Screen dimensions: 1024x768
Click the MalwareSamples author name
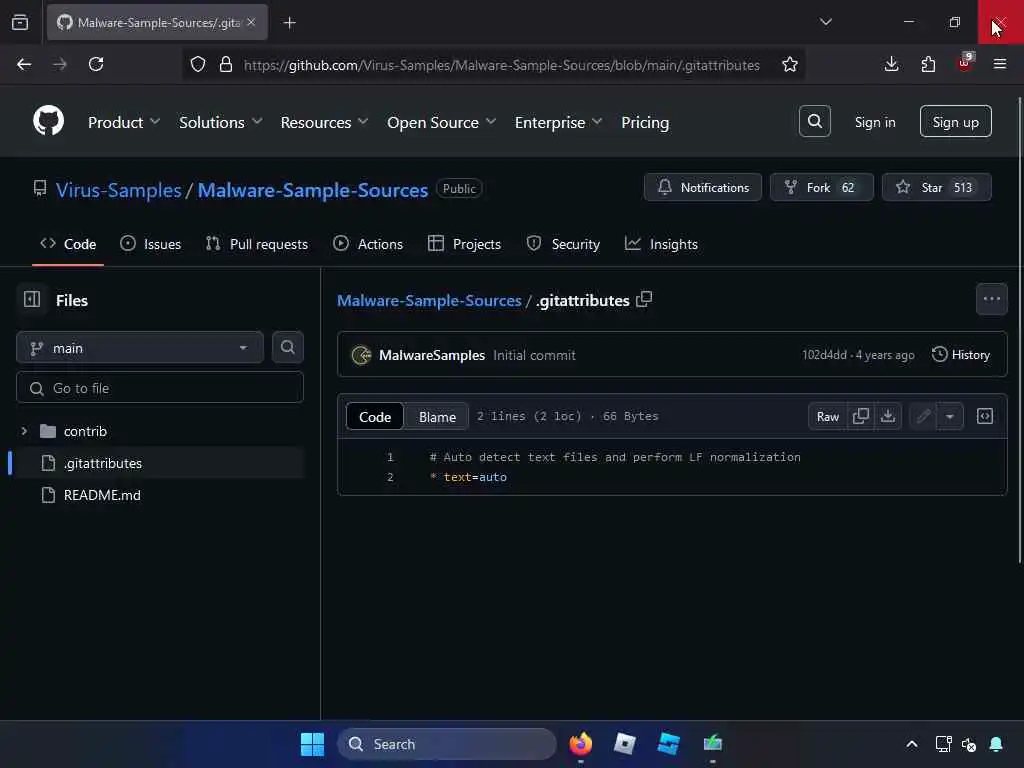[432, 355]
